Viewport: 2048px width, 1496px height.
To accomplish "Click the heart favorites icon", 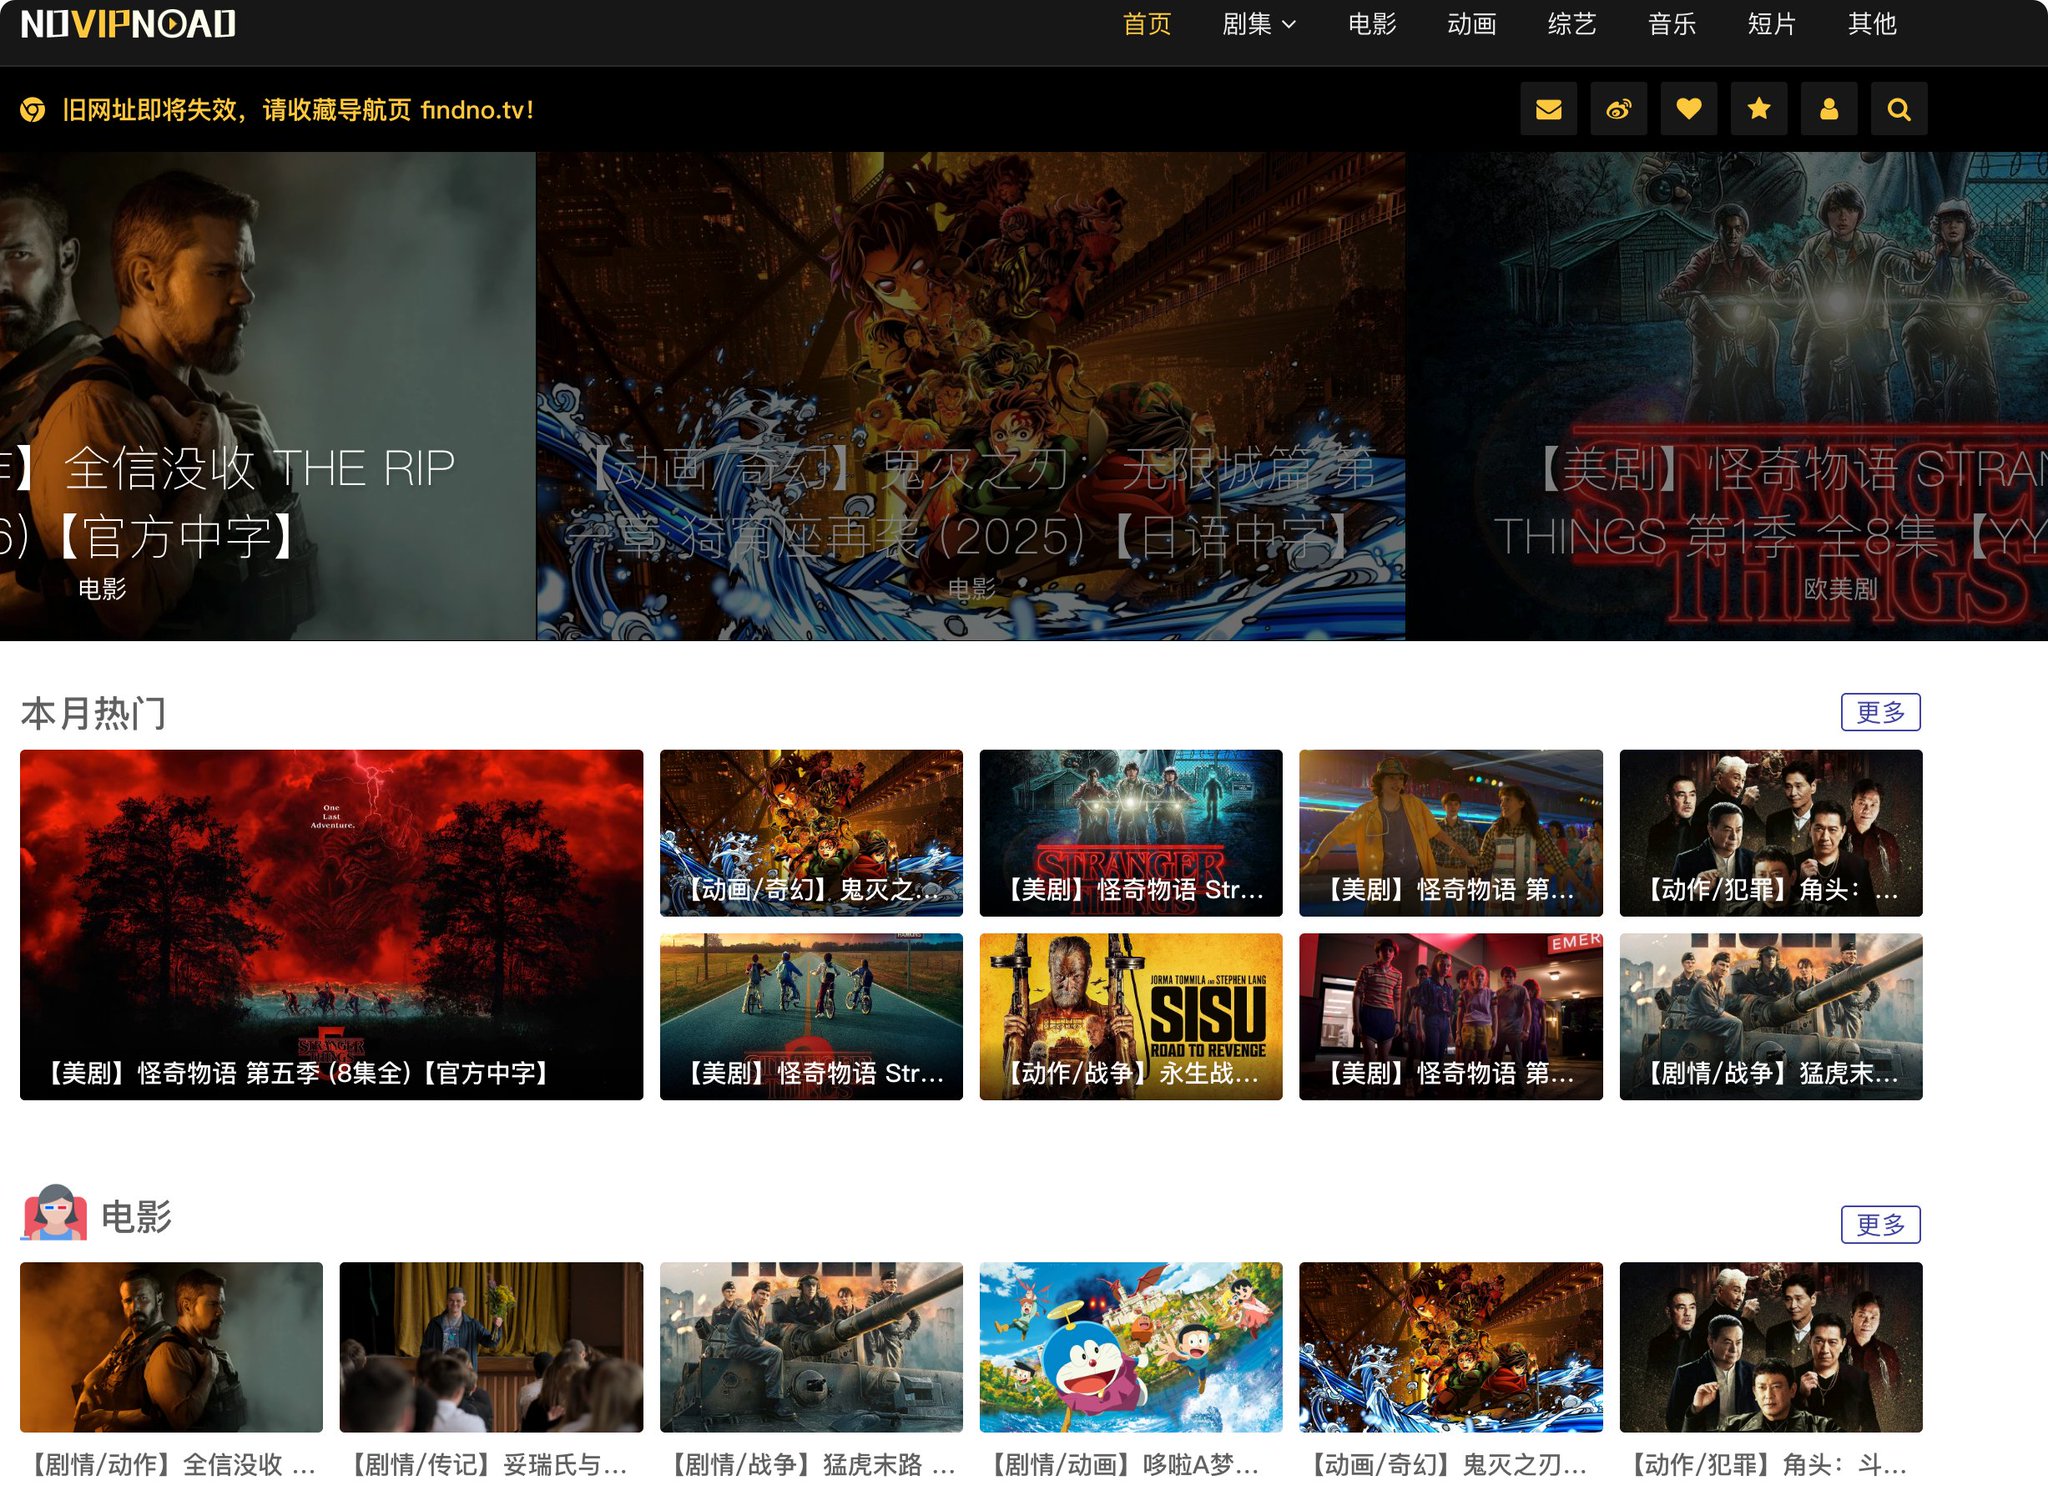I will pos(1688,109).
